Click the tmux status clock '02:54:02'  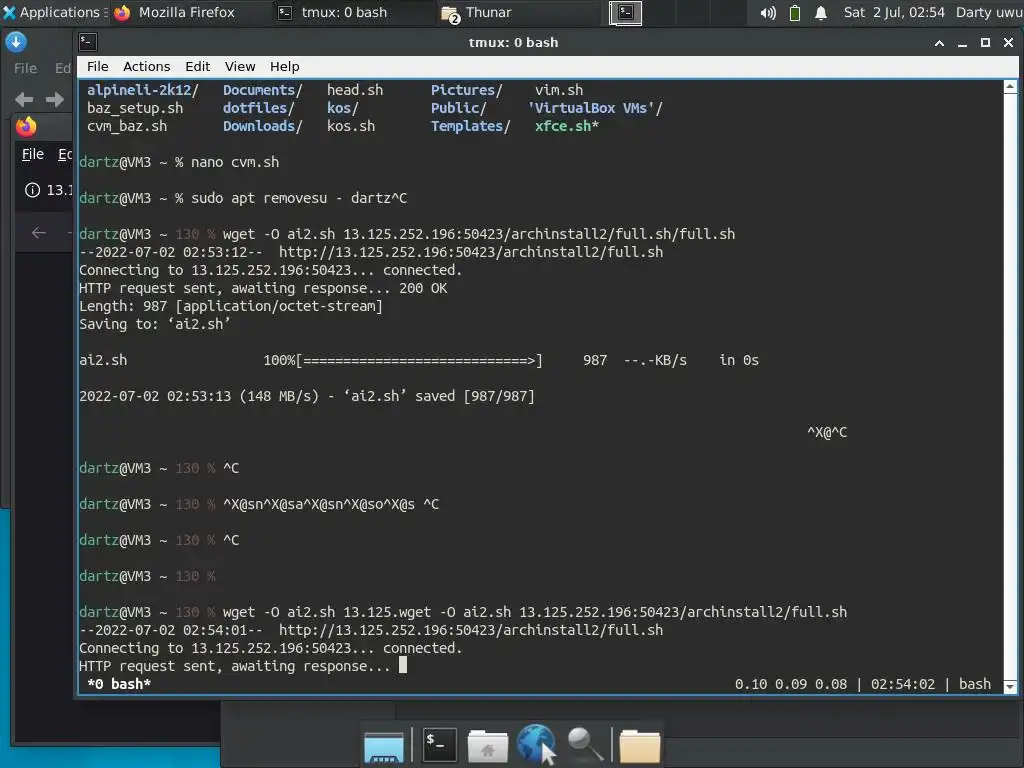(x=903, y=684)
